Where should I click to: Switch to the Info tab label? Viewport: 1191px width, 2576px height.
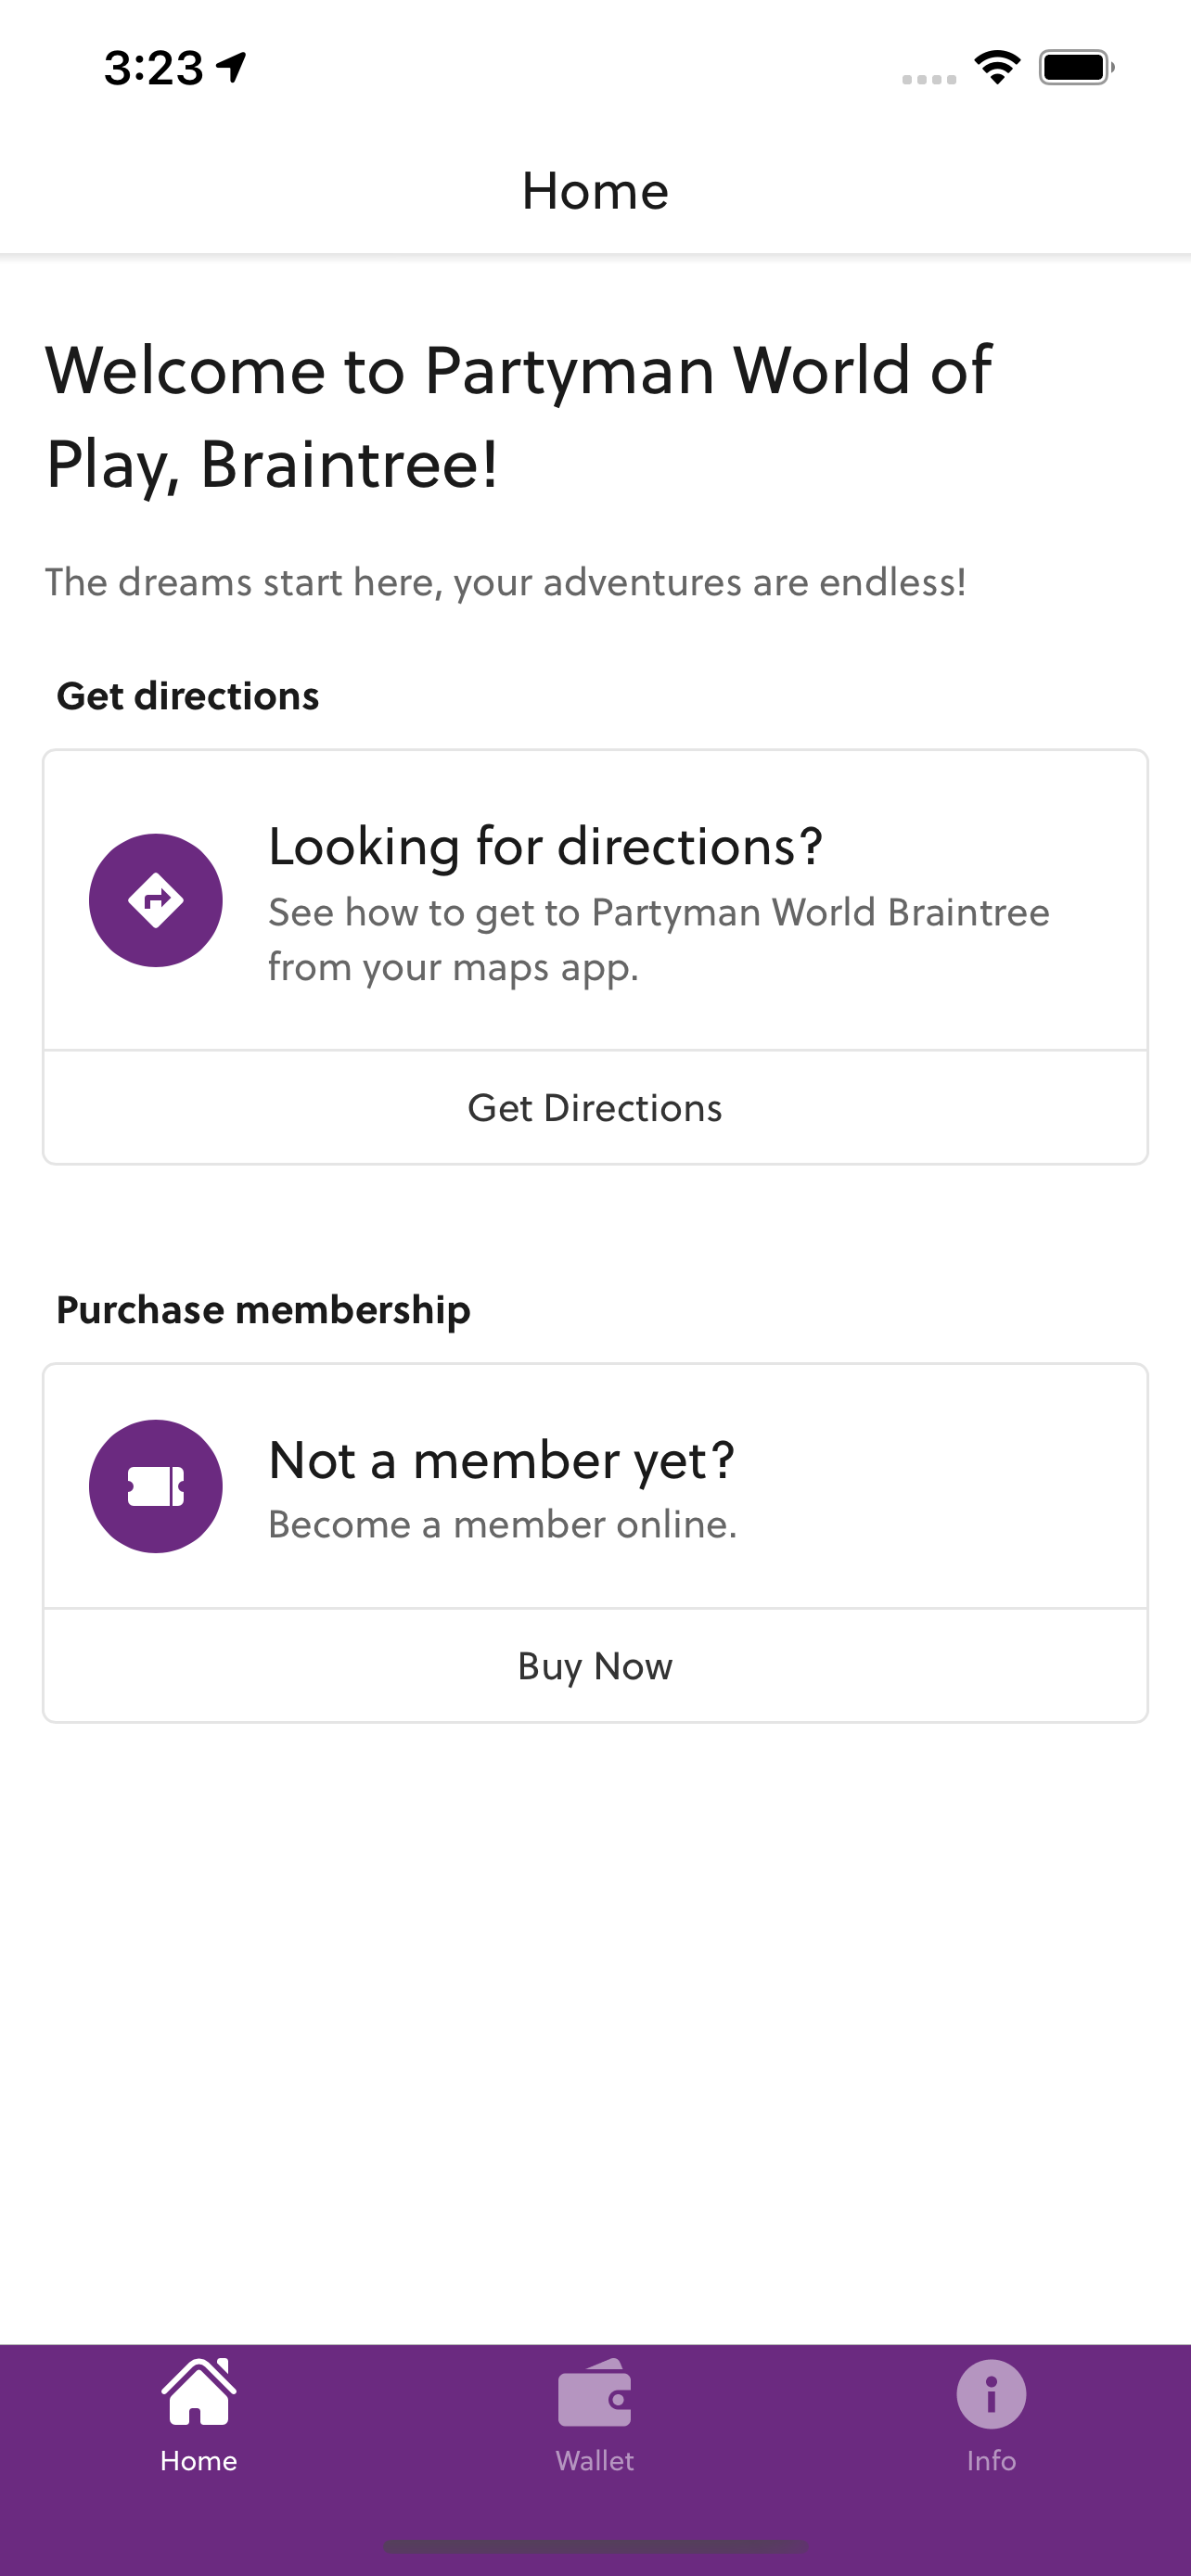pyautogui.click(x=991, y=2460)
